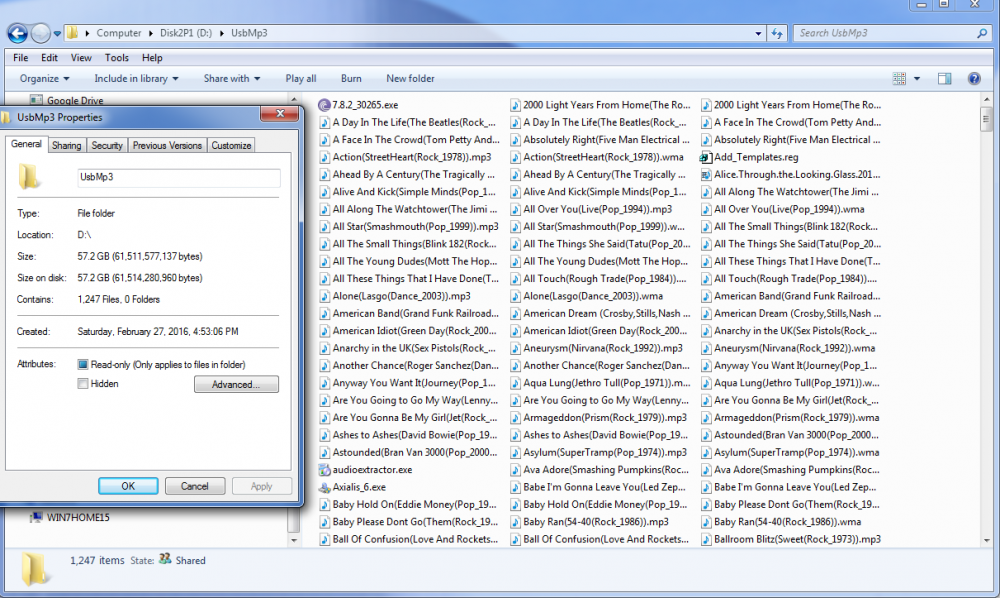Click the Advanced attributes button
This screenshot has height=598, width=1000.
(x=236, y=384)
